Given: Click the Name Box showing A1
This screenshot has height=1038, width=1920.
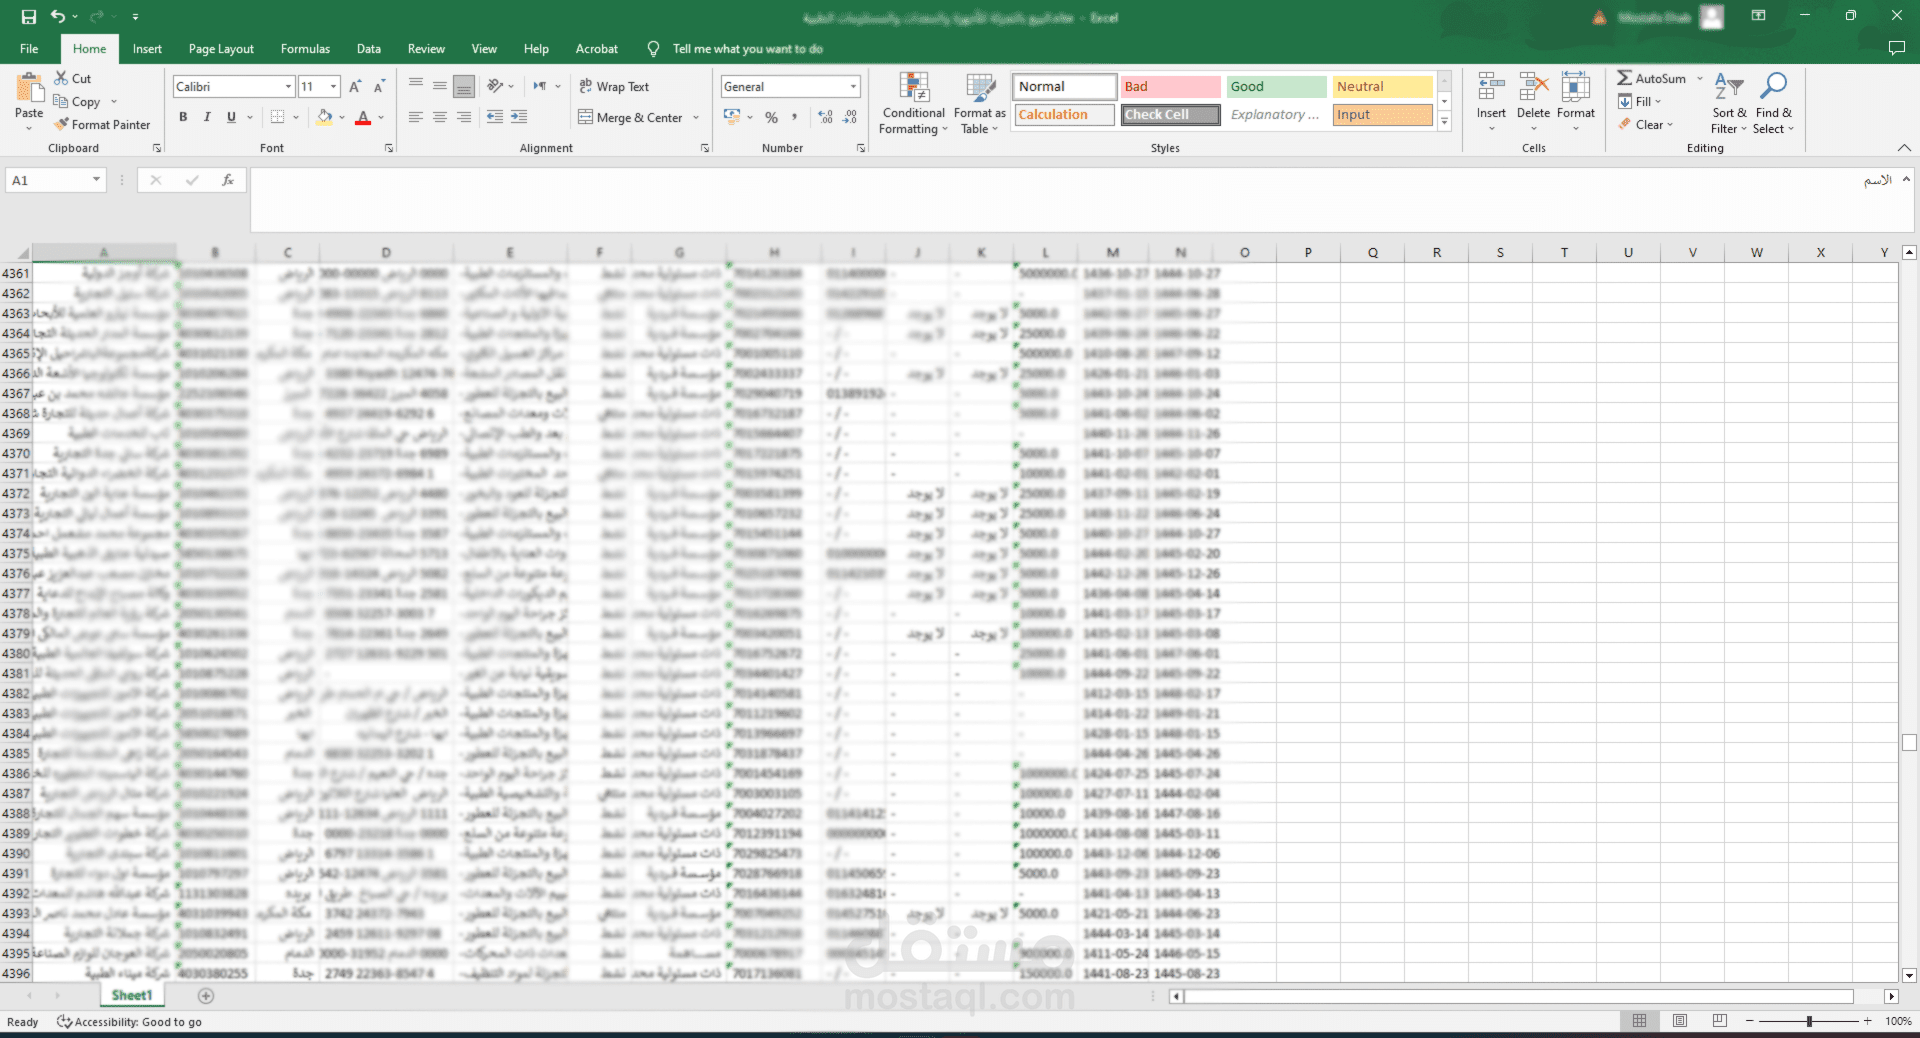Looking at the screenshot, I should pyautogui.click(x=56, y=180).
